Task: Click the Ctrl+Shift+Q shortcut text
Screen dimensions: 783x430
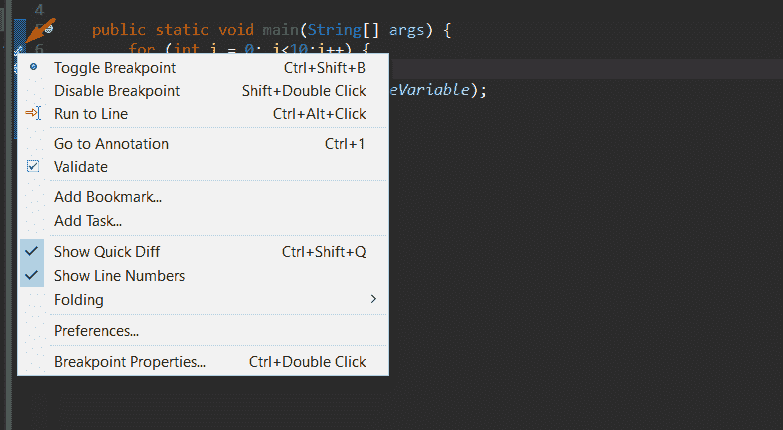Action: pyautogui.click(x=324, y=251)
